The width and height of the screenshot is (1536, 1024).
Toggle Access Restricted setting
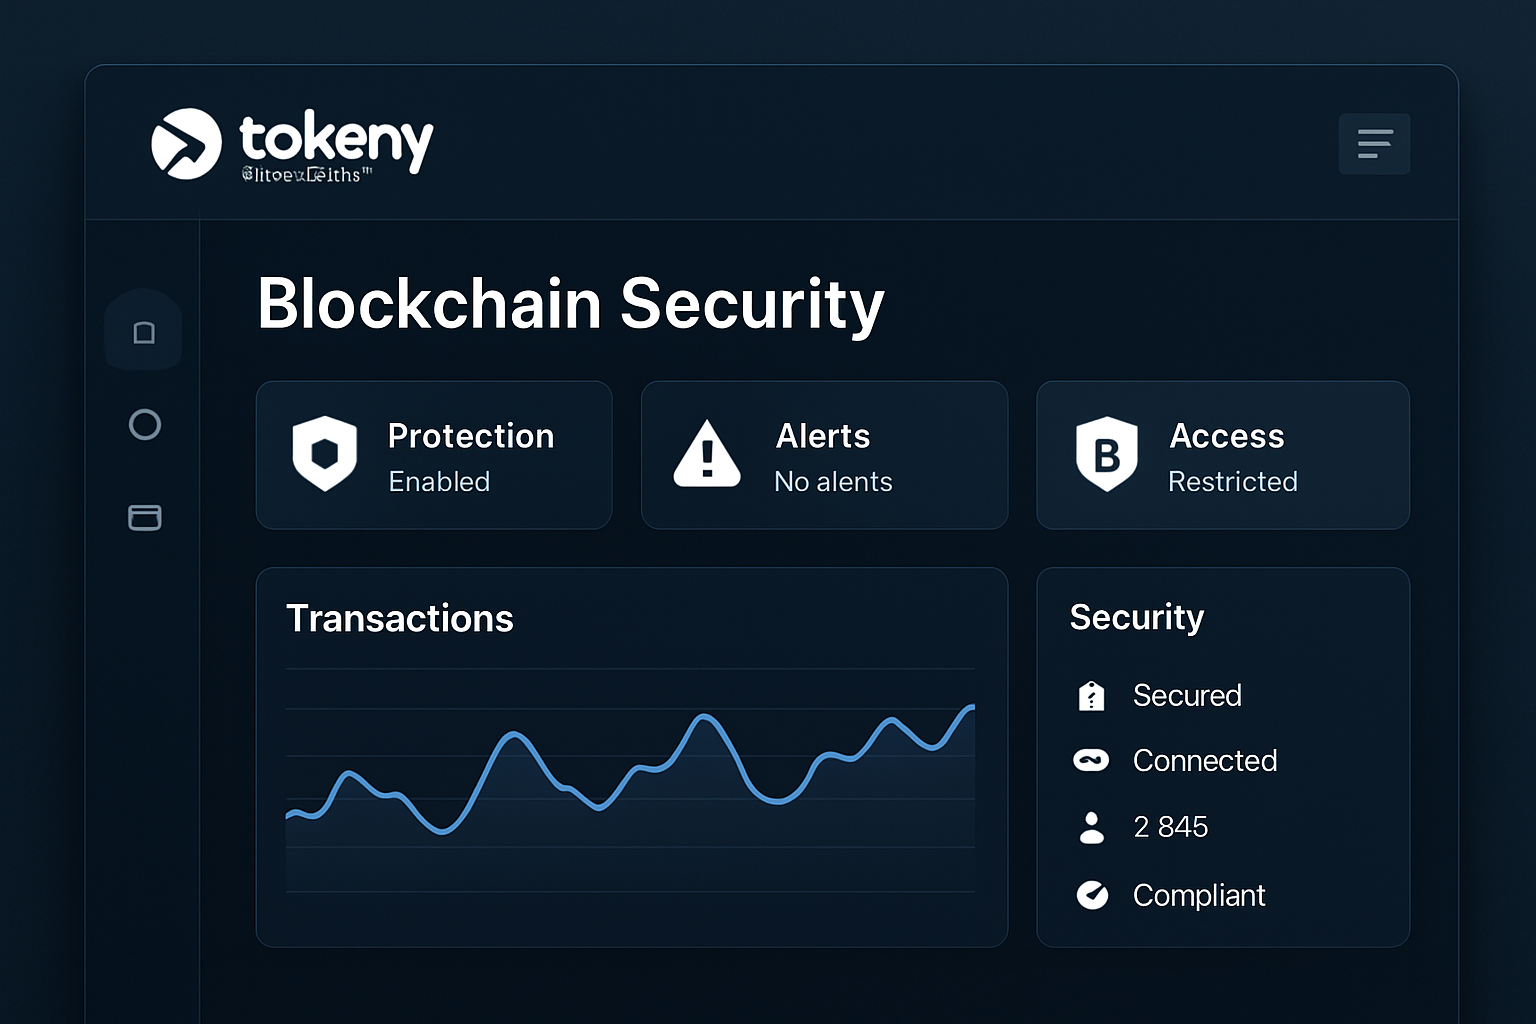click(x=1232, y=481)
